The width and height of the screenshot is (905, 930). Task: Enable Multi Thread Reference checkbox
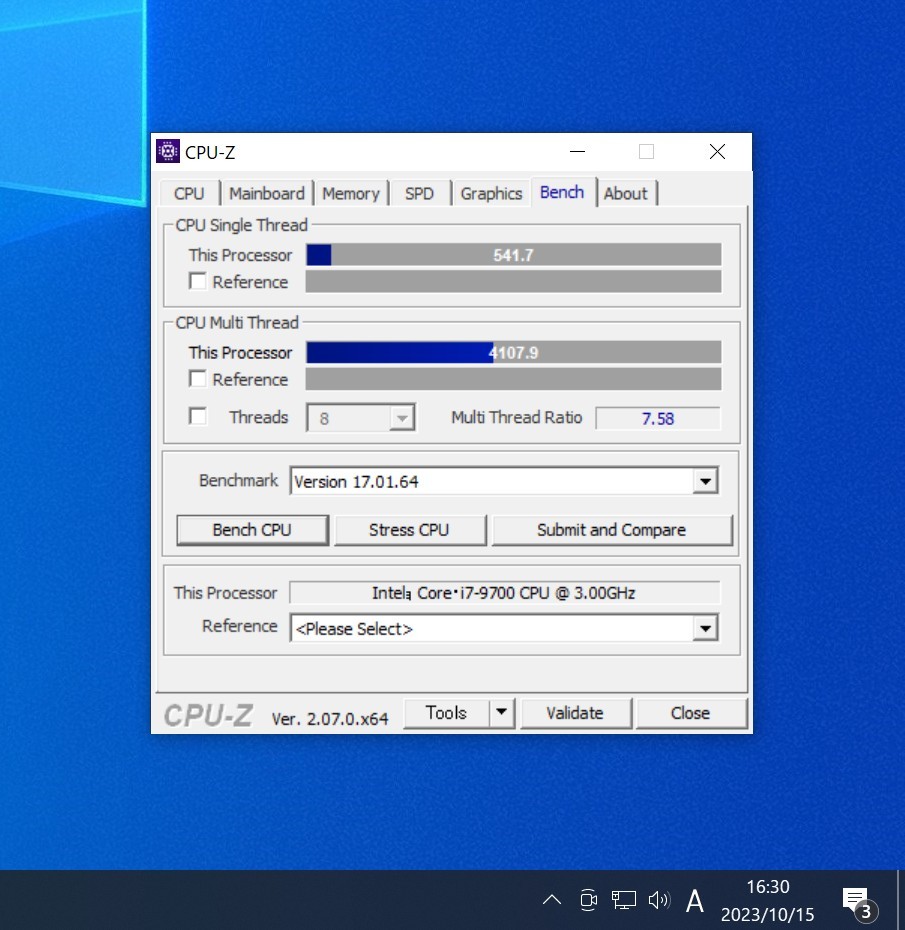(197, 378)
